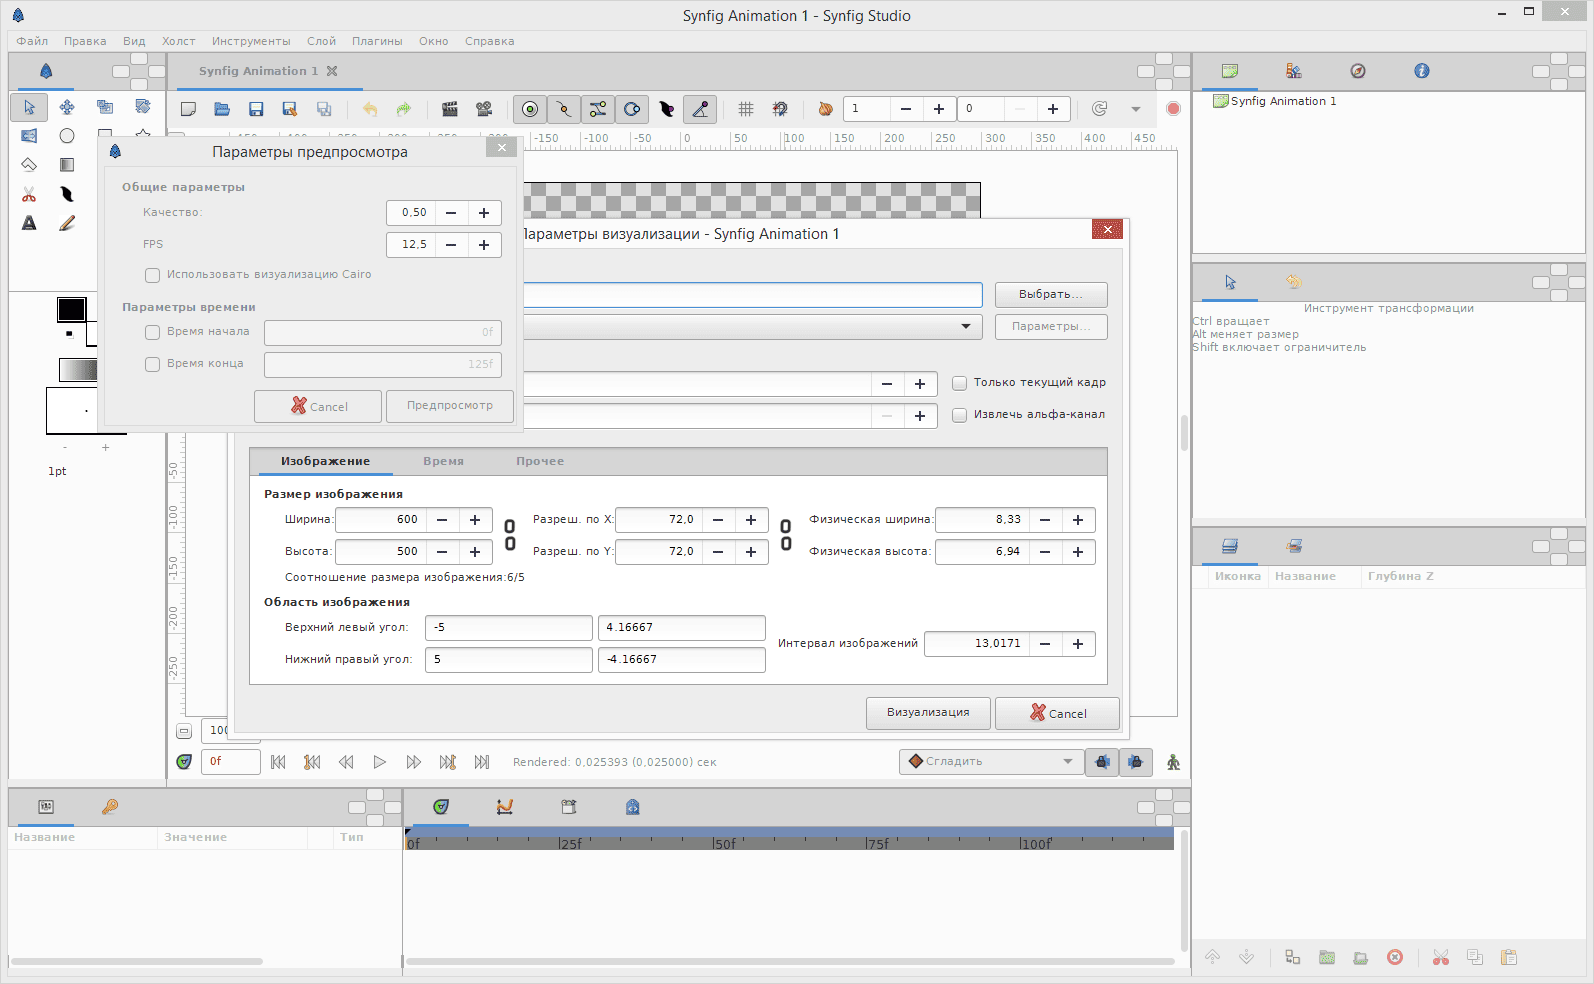The image size is (1594, 984).
Task: Open the Library panel icon
Action: pos(1294,71)
